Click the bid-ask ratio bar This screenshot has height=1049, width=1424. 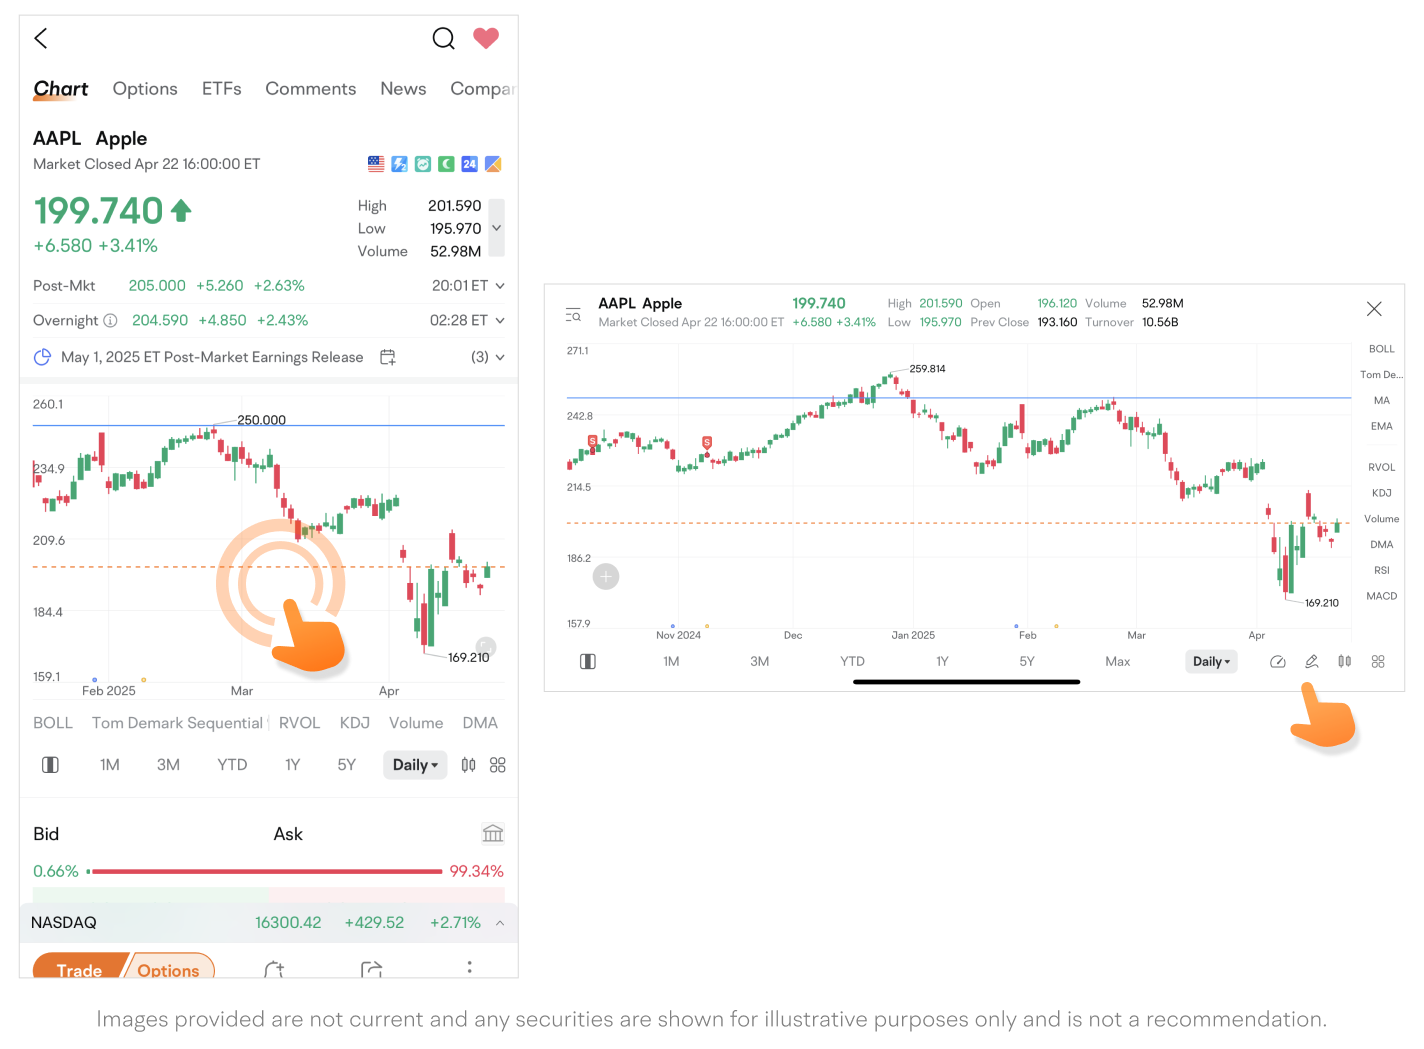266,872
